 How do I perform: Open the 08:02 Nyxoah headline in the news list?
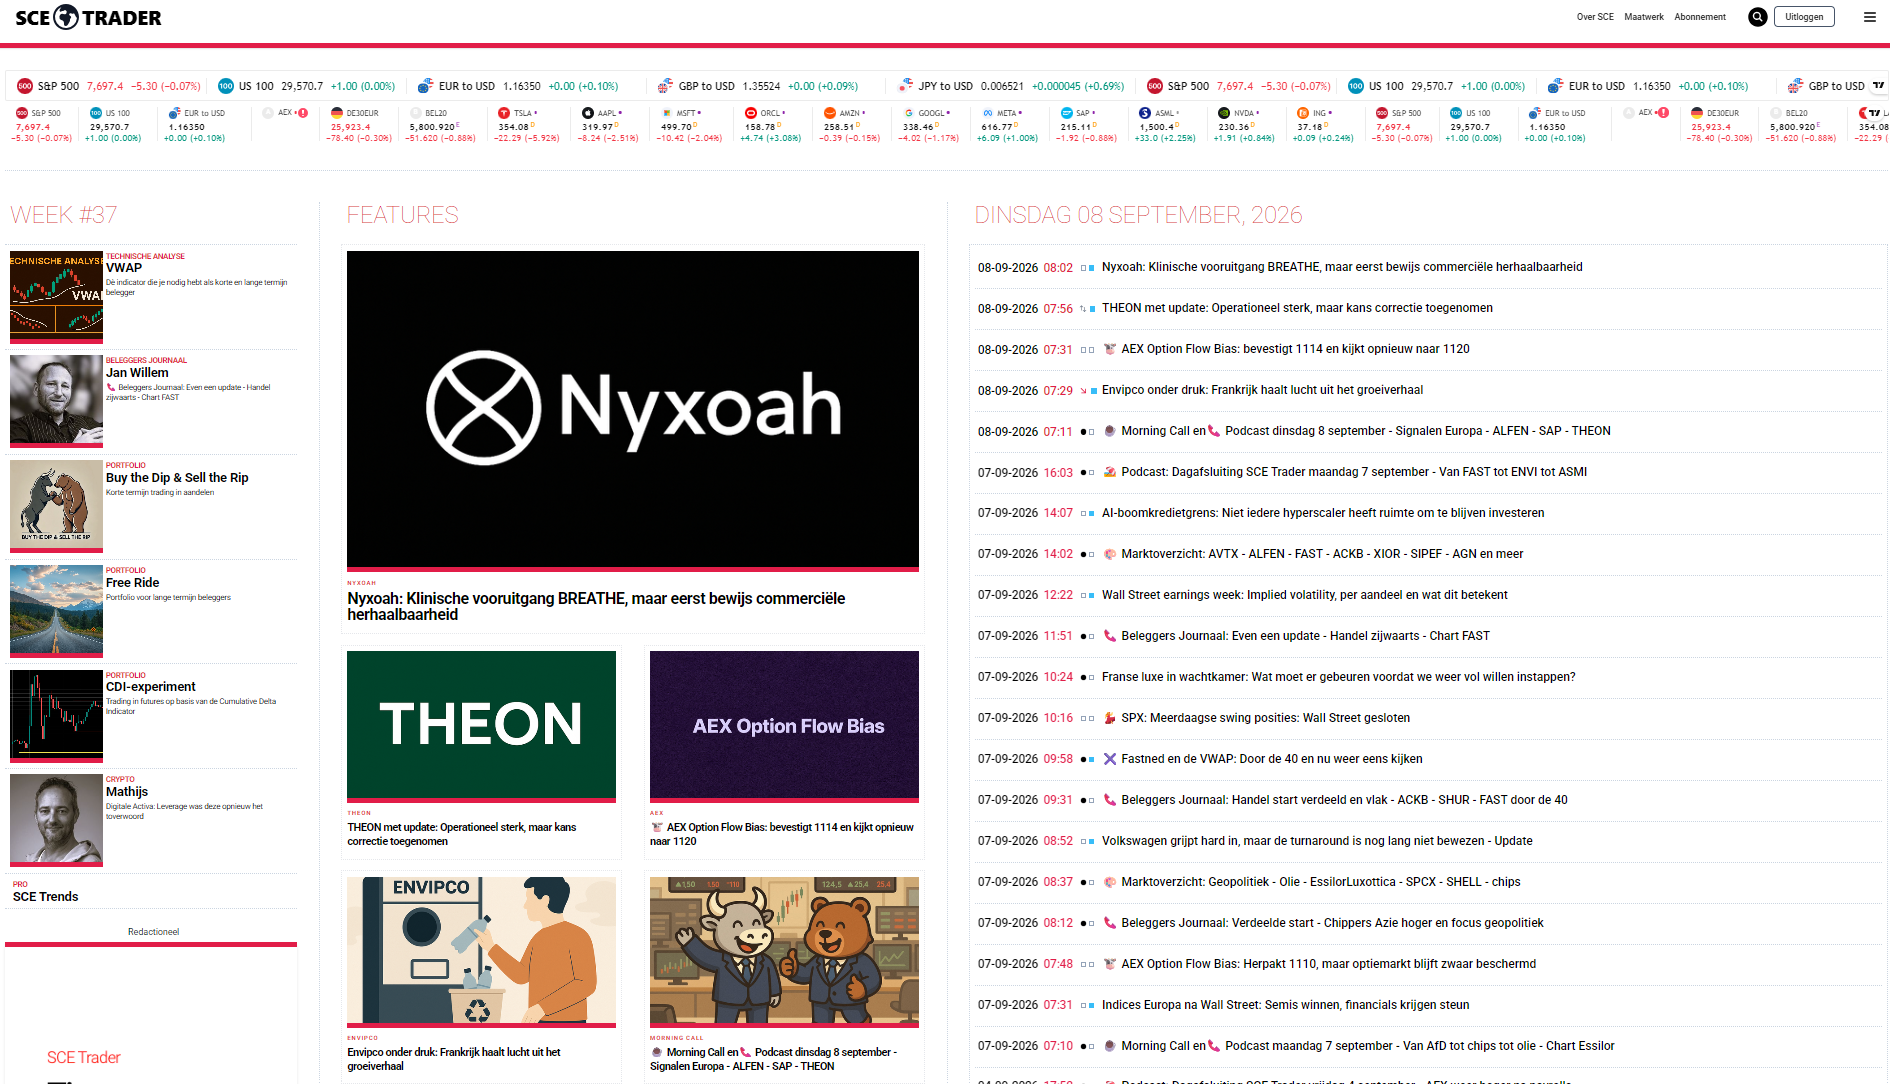1342,267
